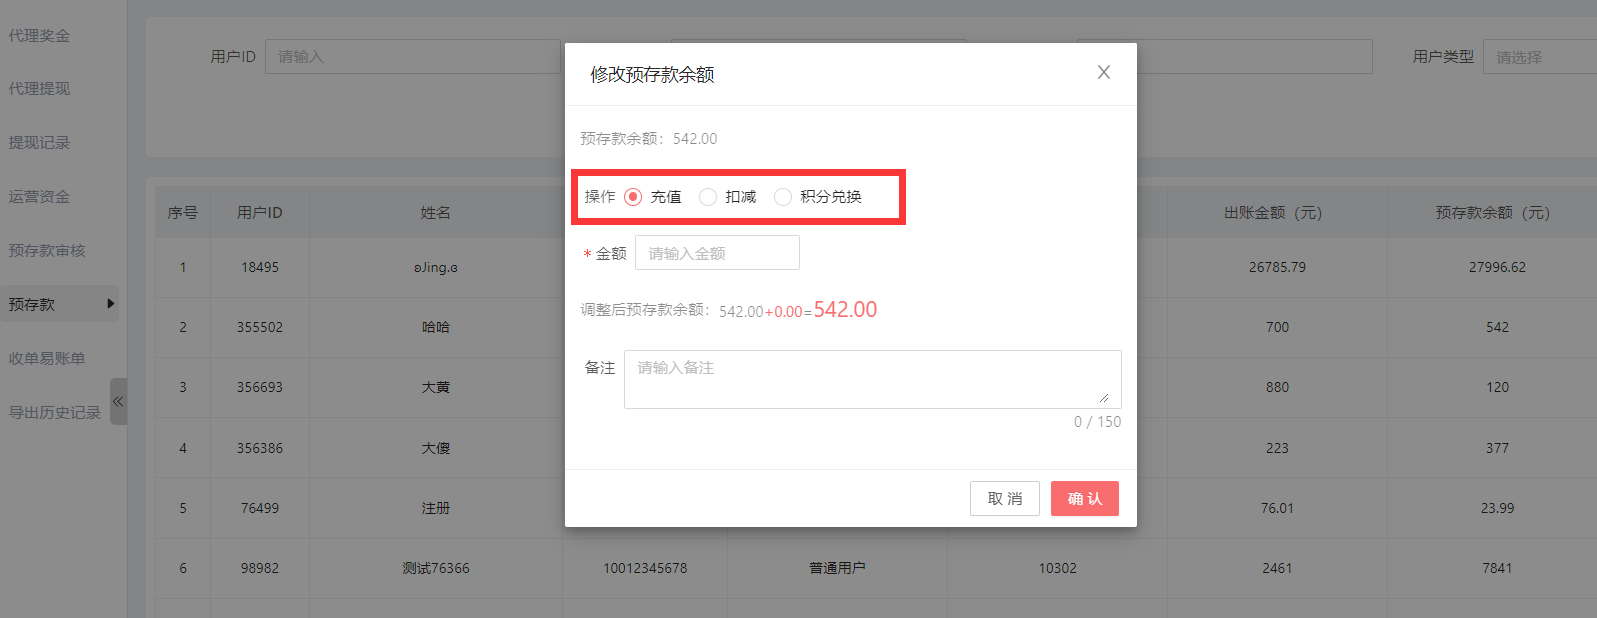The width and height of the screenshot is (1597, 618).
Task: Collapse the sidebar with double-chevron icon
Action: point(118,402)
